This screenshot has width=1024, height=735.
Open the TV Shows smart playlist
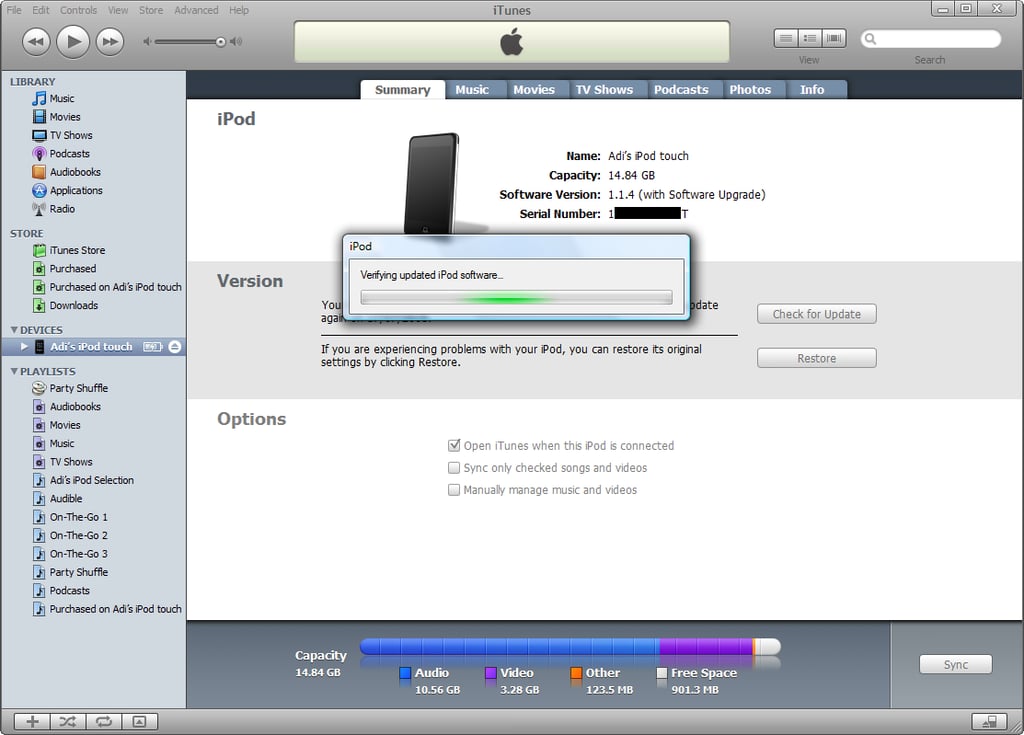click(62, 461)
